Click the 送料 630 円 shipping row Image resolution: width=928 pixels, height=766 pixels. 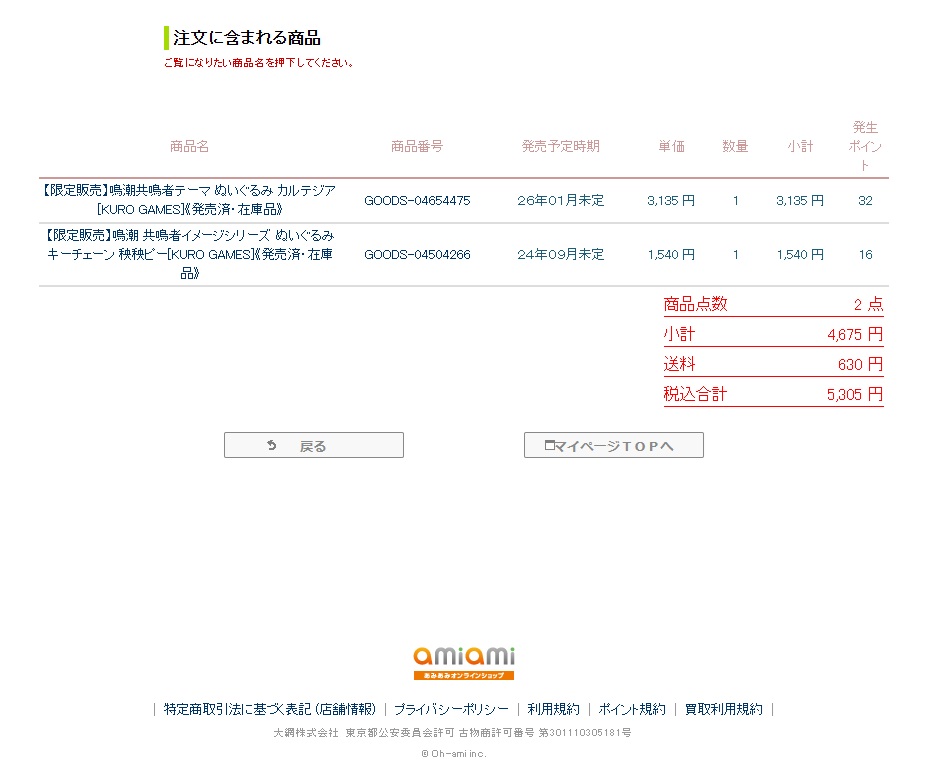pos(773,364)
